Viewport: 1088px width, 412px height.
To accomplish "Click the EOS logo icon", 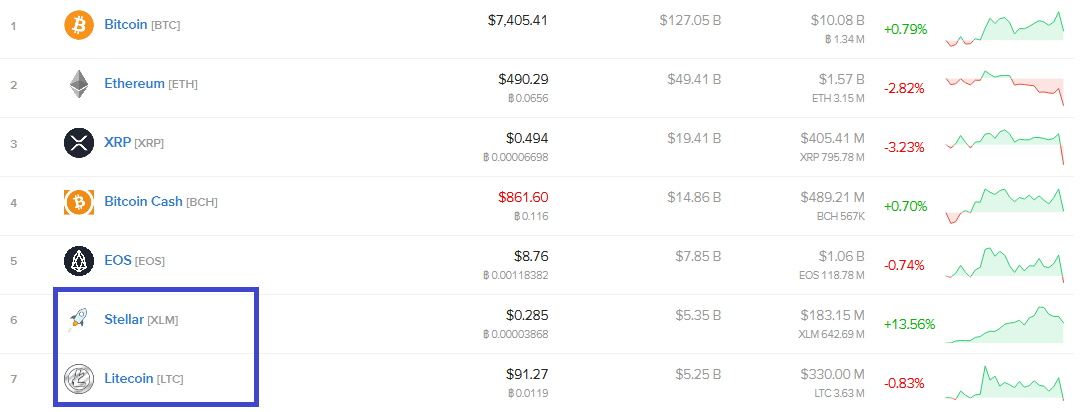I will point(78,261).
